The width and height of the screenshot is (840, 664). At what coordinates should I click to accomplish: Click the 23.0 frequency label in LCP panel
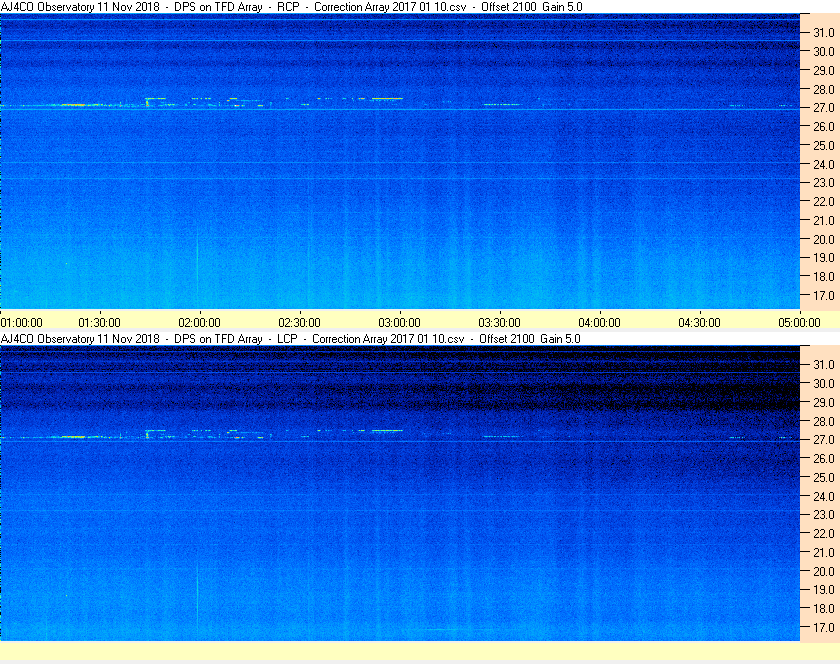tap(824, 514)
